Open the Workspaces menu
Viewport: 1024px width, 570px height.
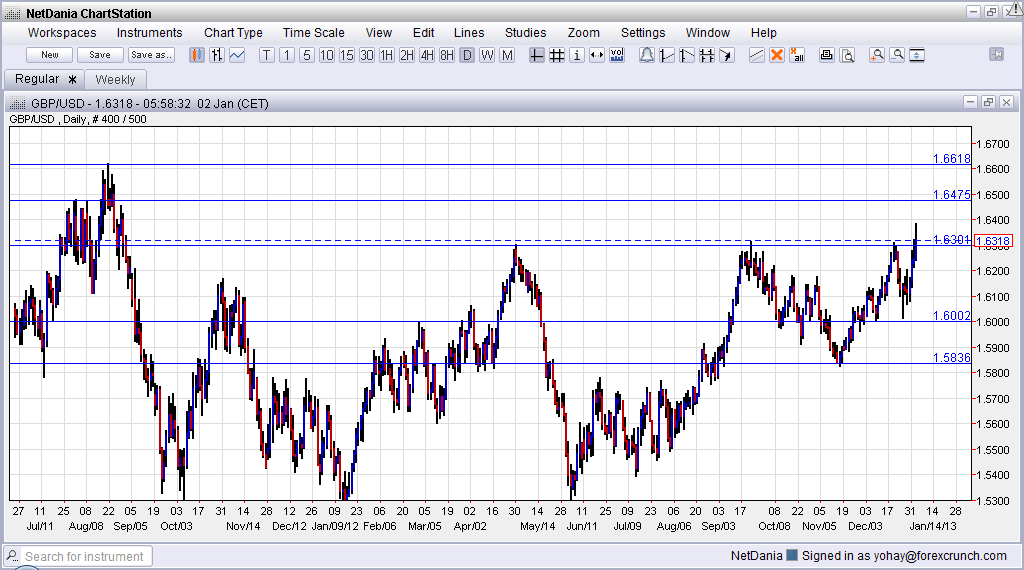(x=62, y=33)
